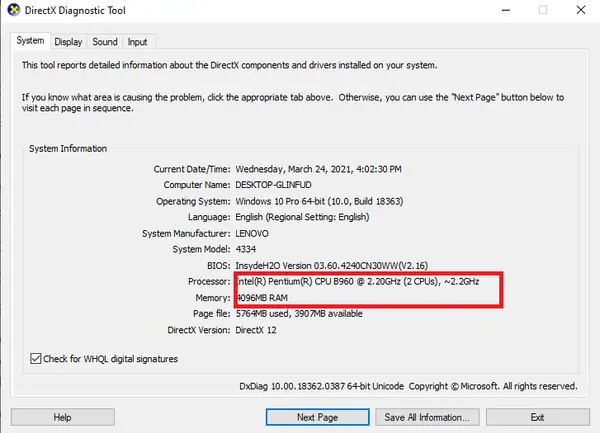Click the current date/time value

point(318,169)
